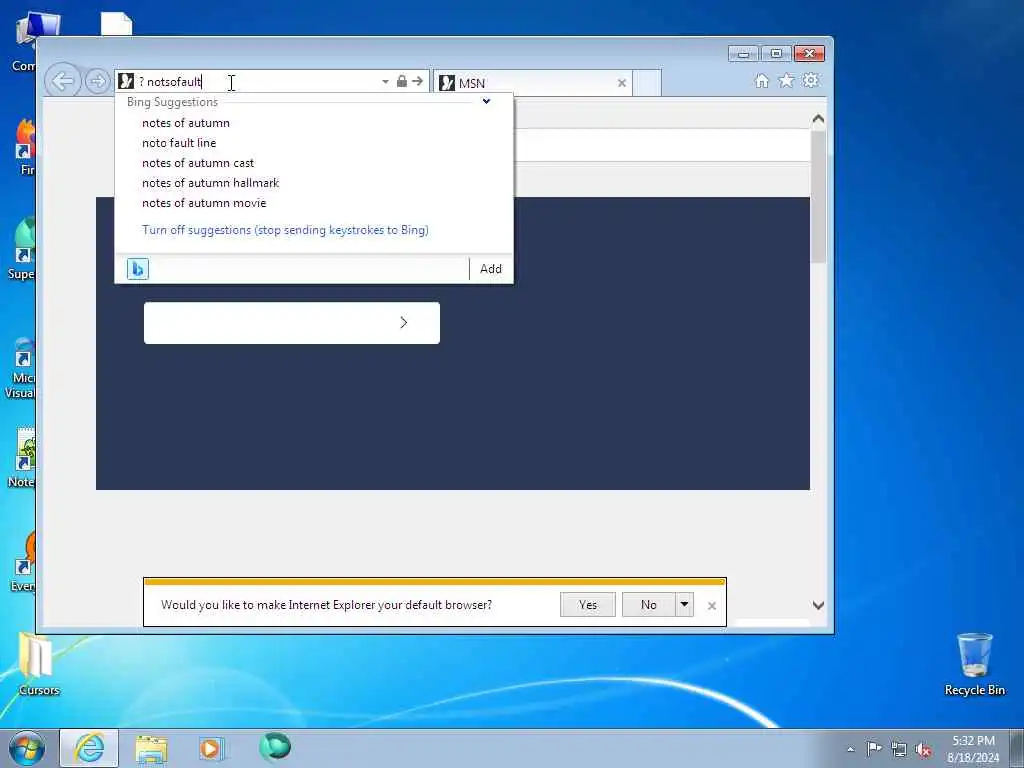Screen dimensions: 1024x768
Task: Click the muted volume tray icon
Action: coord(923,750)
